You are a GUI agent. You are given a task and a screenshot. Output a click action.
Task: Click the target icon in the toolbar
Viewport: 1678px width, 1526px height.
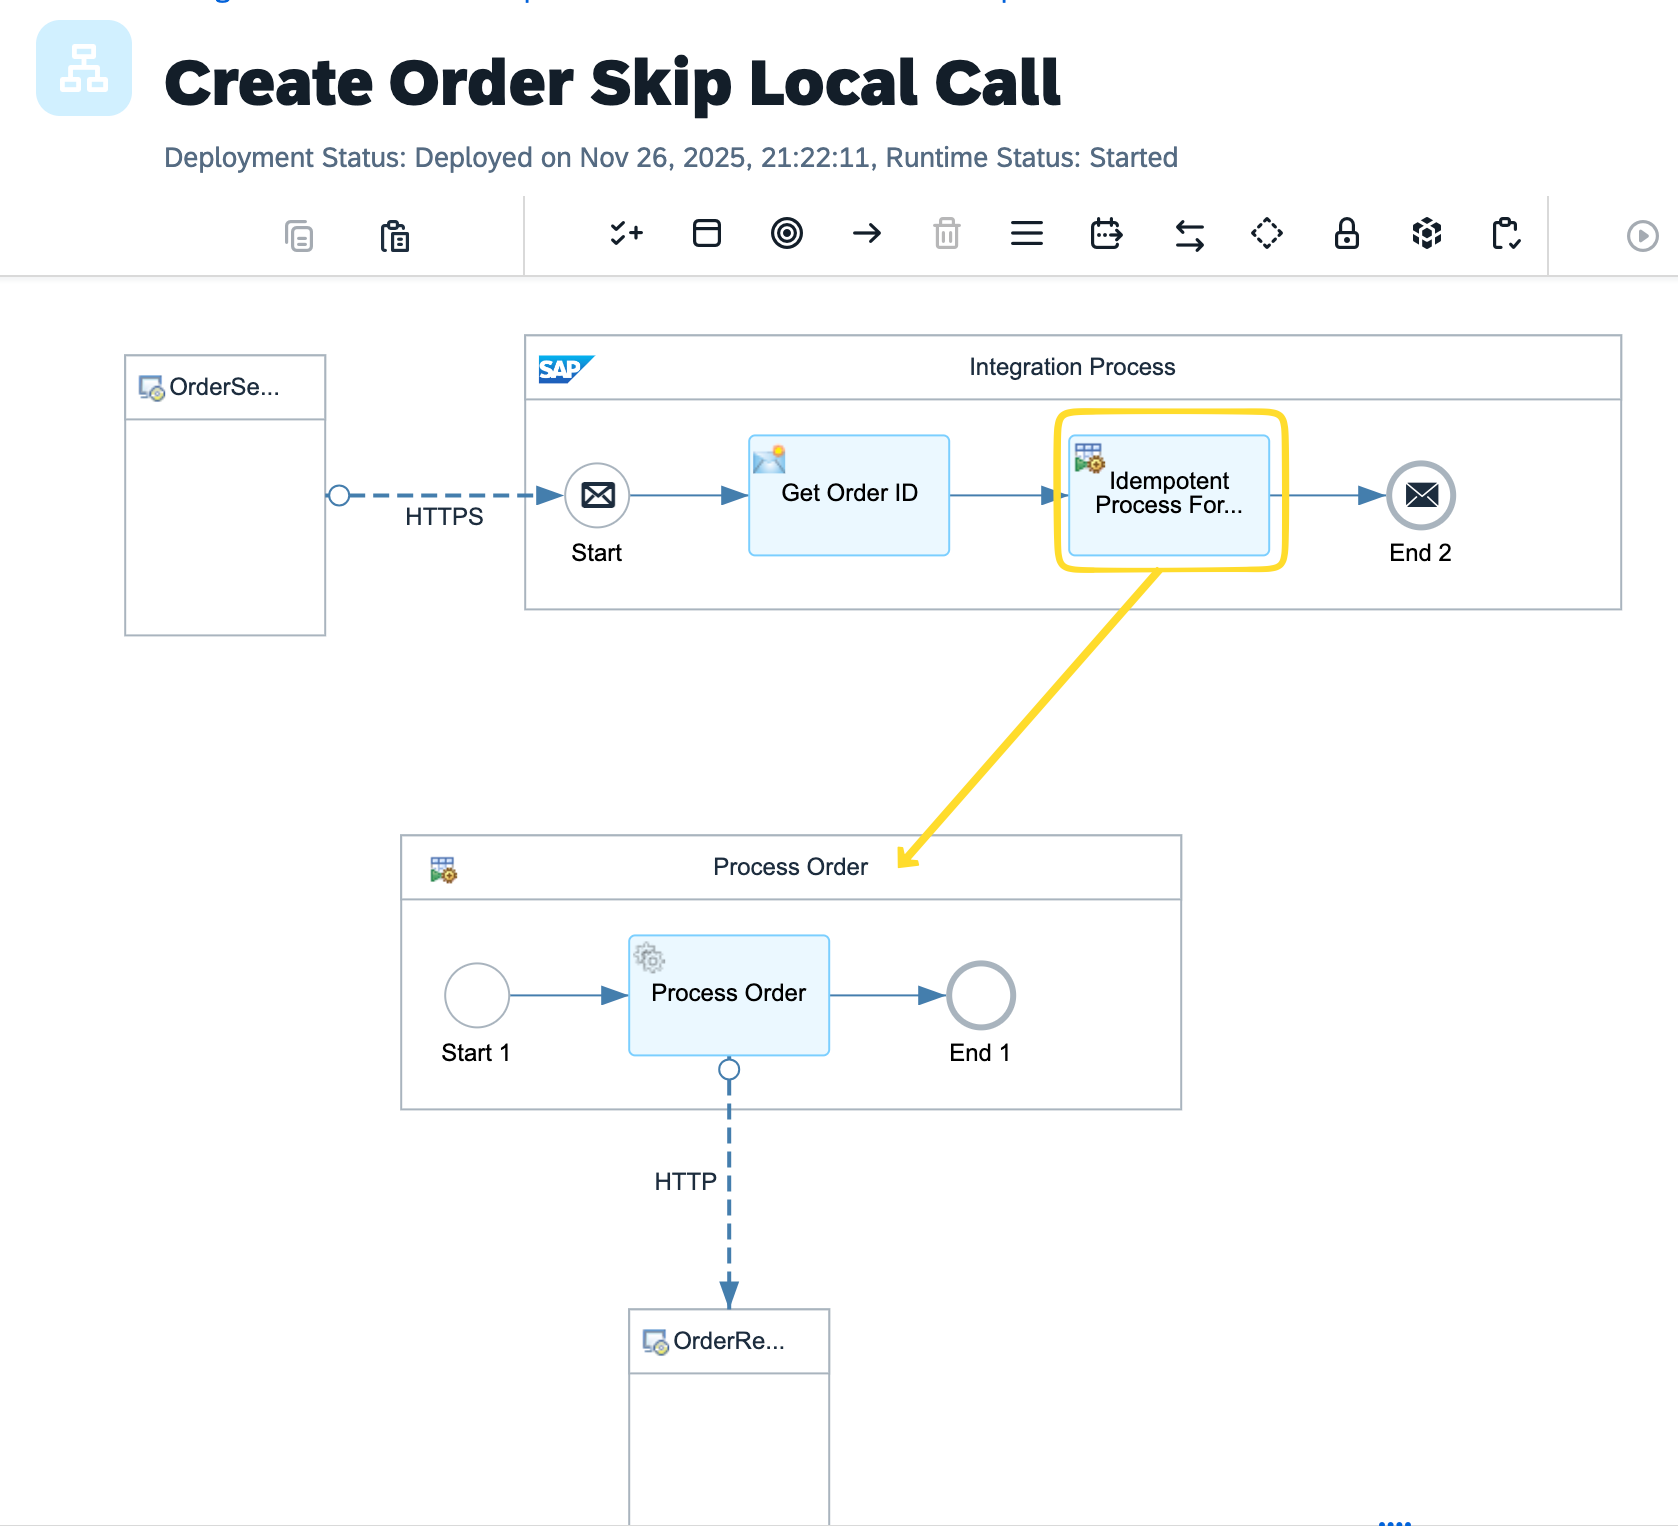point(788,234)
